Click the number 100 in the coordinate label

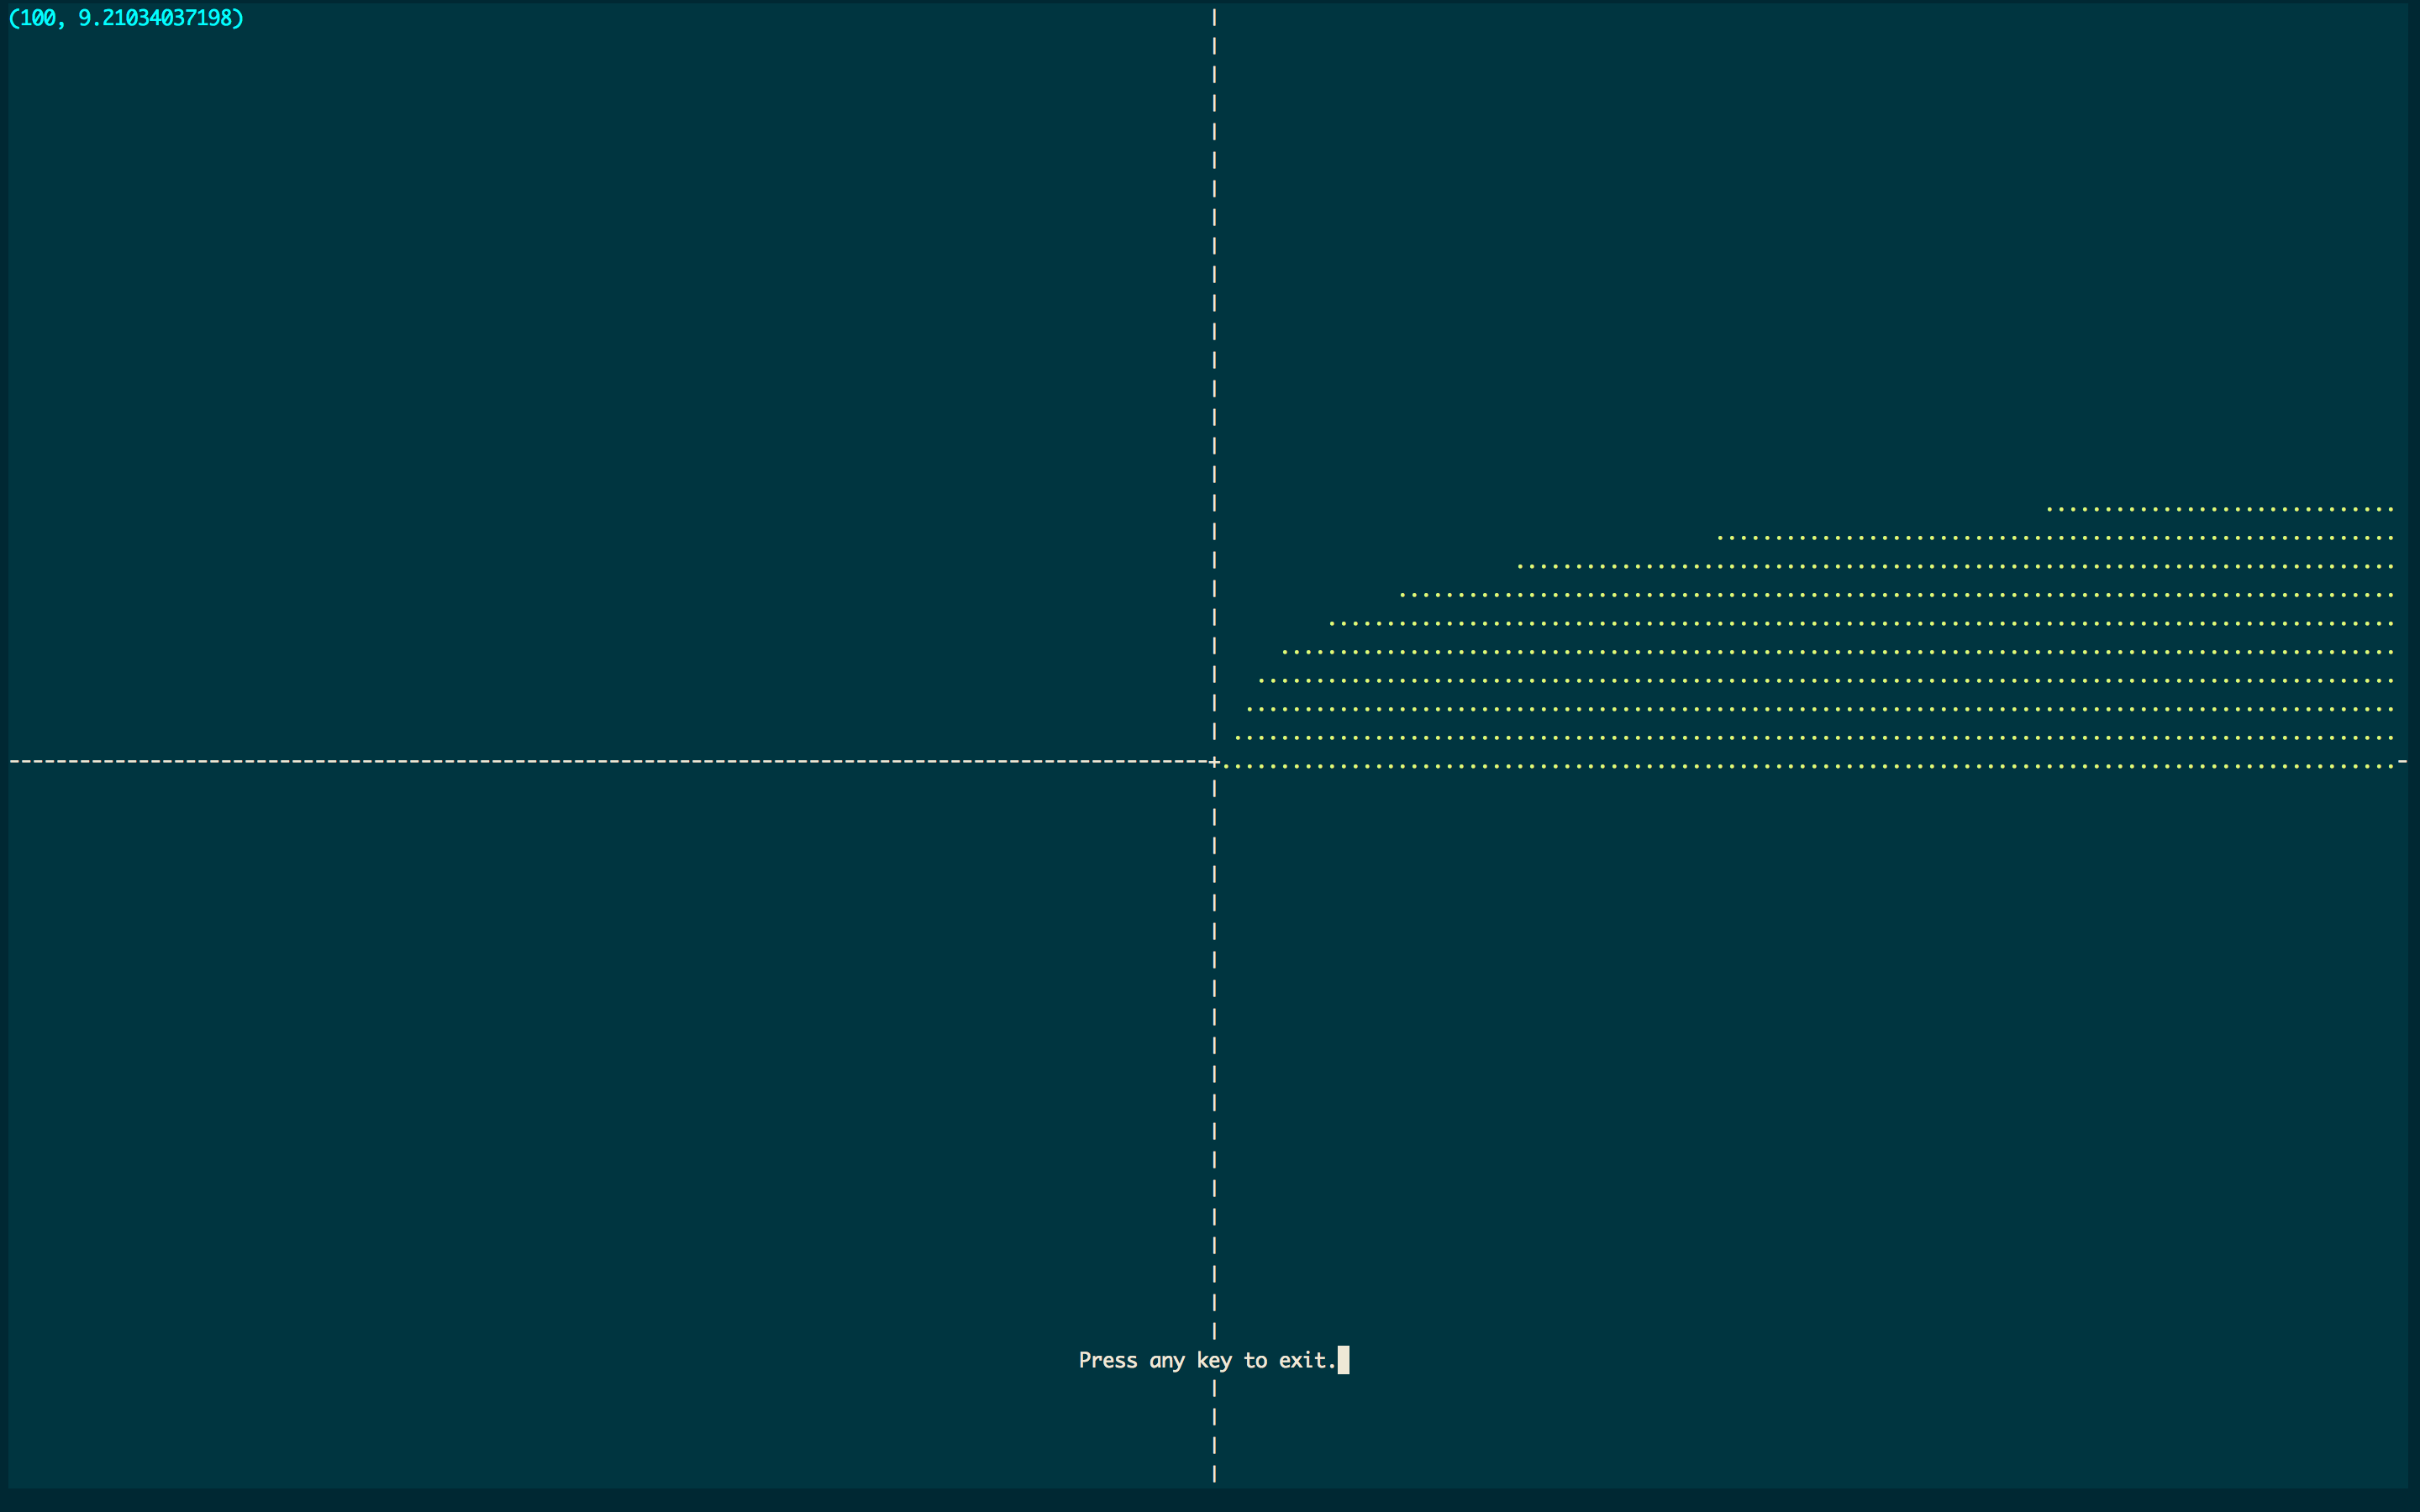[x=38, y=18]
